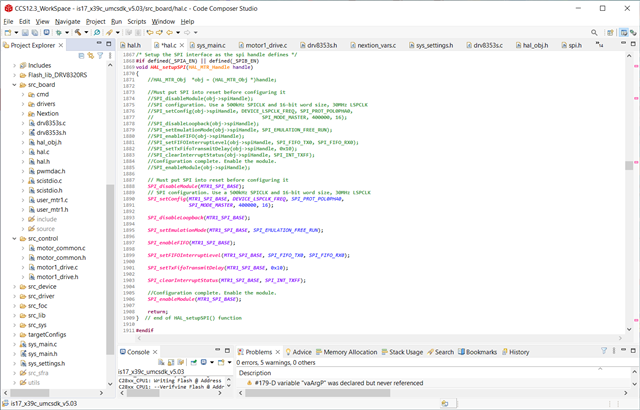Screen dimensions: 640x410
Task: Close the *hal.c editor tab
Action: [182, 45]
